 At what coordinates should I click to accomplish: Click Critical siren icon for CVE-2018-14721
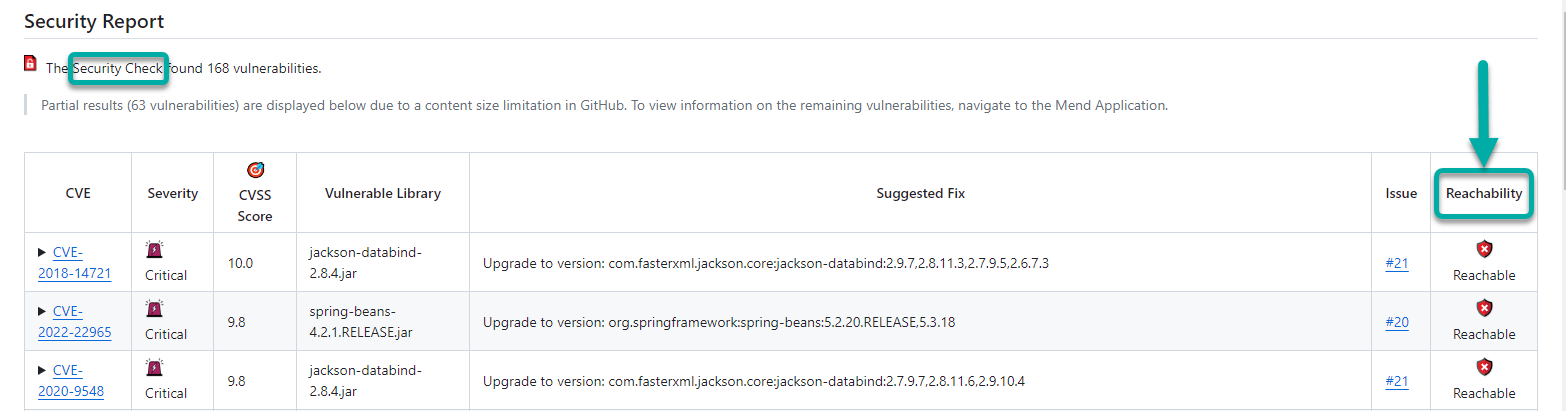click(155, 250)
